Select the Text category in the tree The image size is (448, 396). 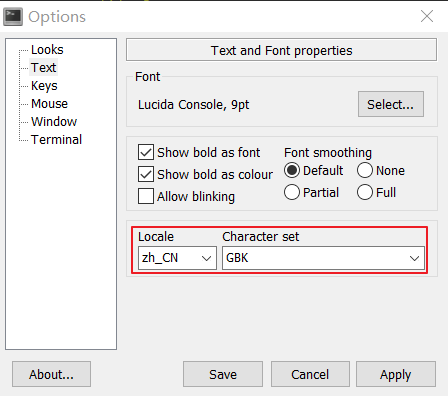click(43, 68)
